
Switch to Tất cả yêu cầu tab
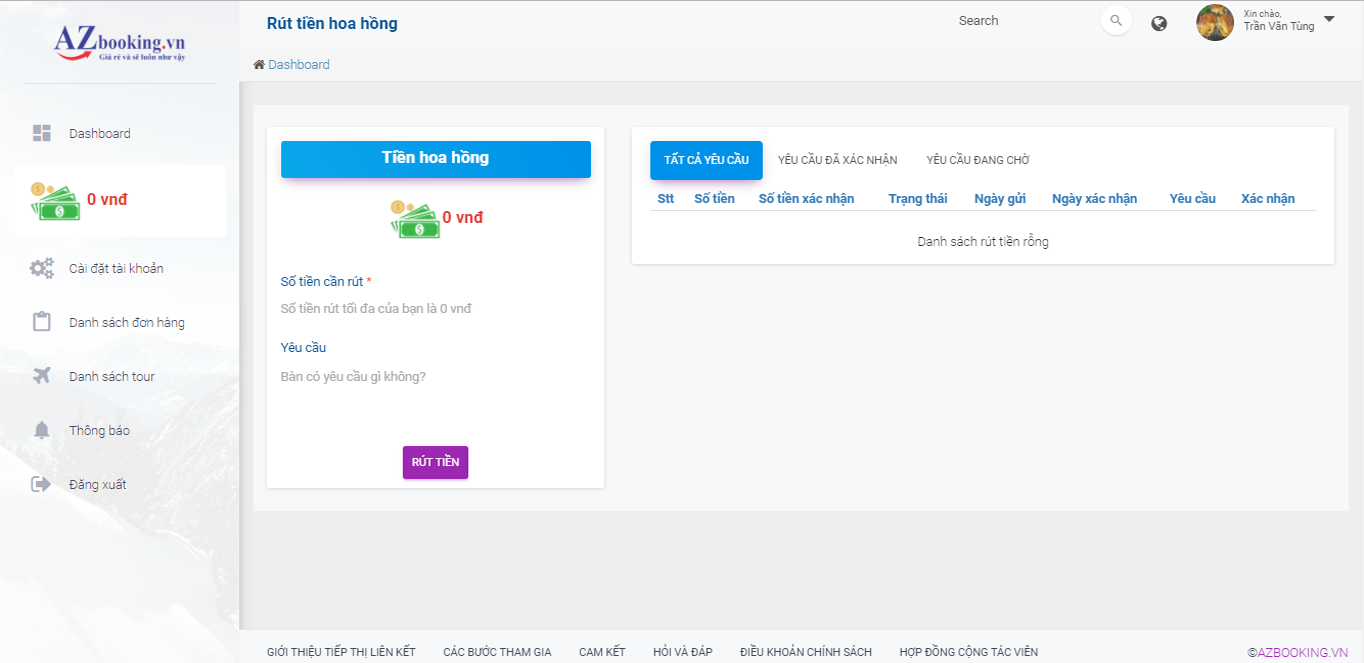[706, 160]
